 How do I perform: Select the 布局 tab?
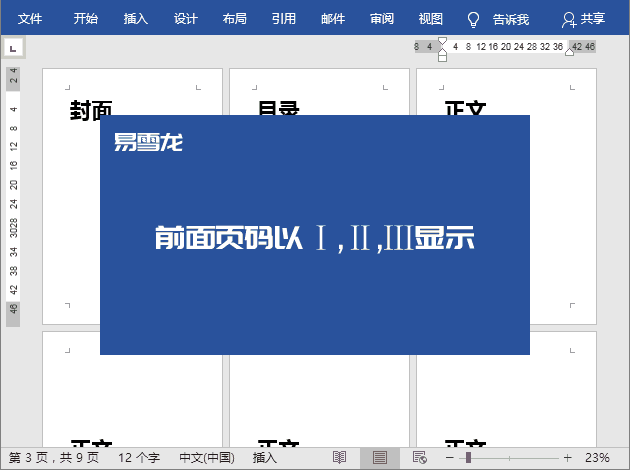coord(235,18)
